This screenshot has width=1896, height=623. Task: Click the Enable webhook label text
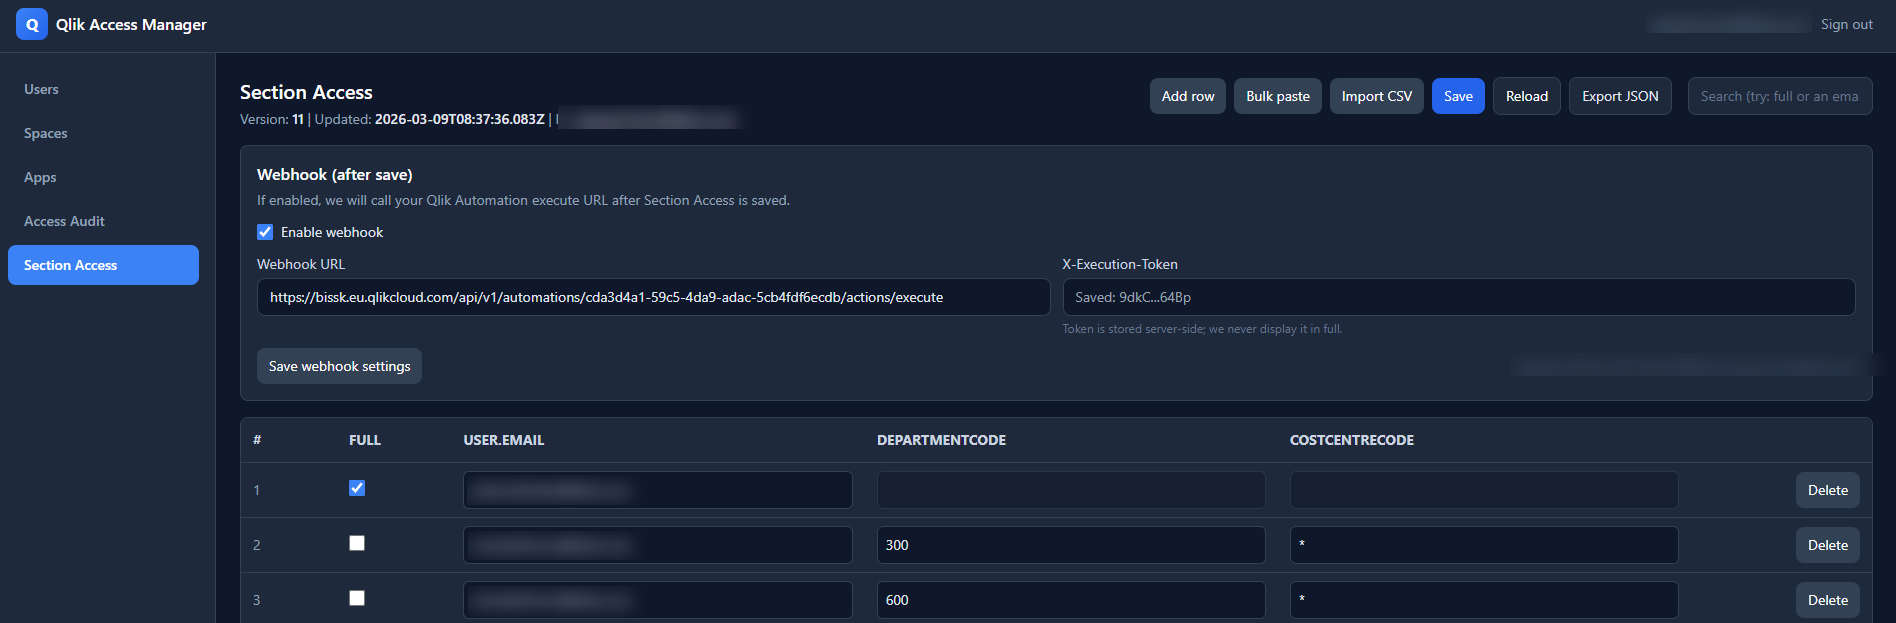pos(332,232)
